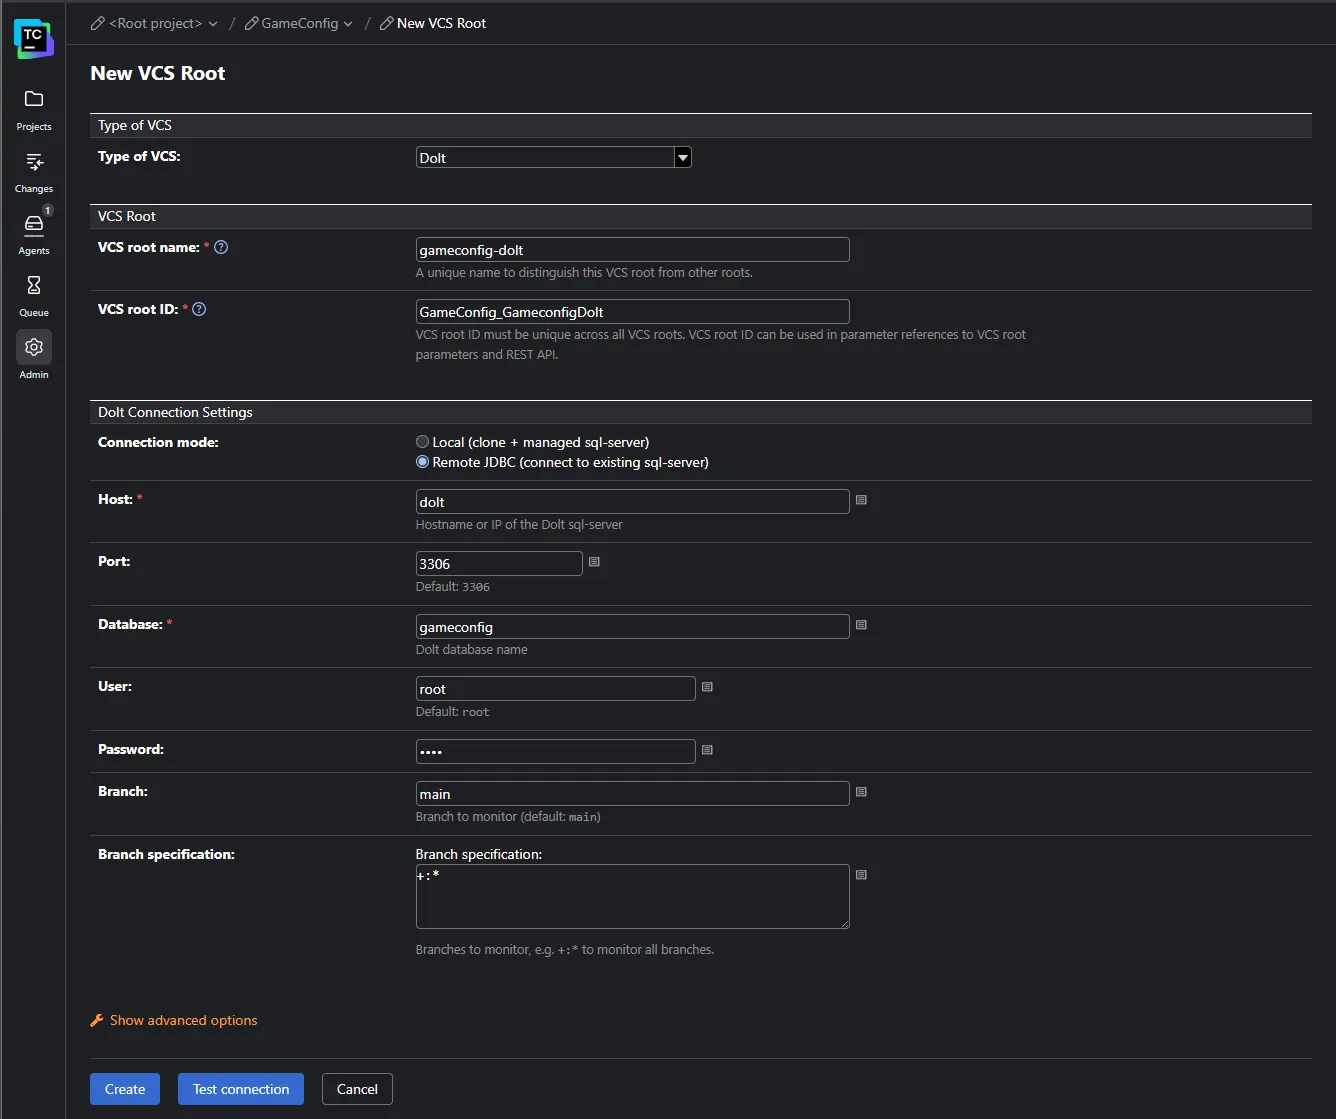Select Remote JDBC connection mode

(423, 462)
